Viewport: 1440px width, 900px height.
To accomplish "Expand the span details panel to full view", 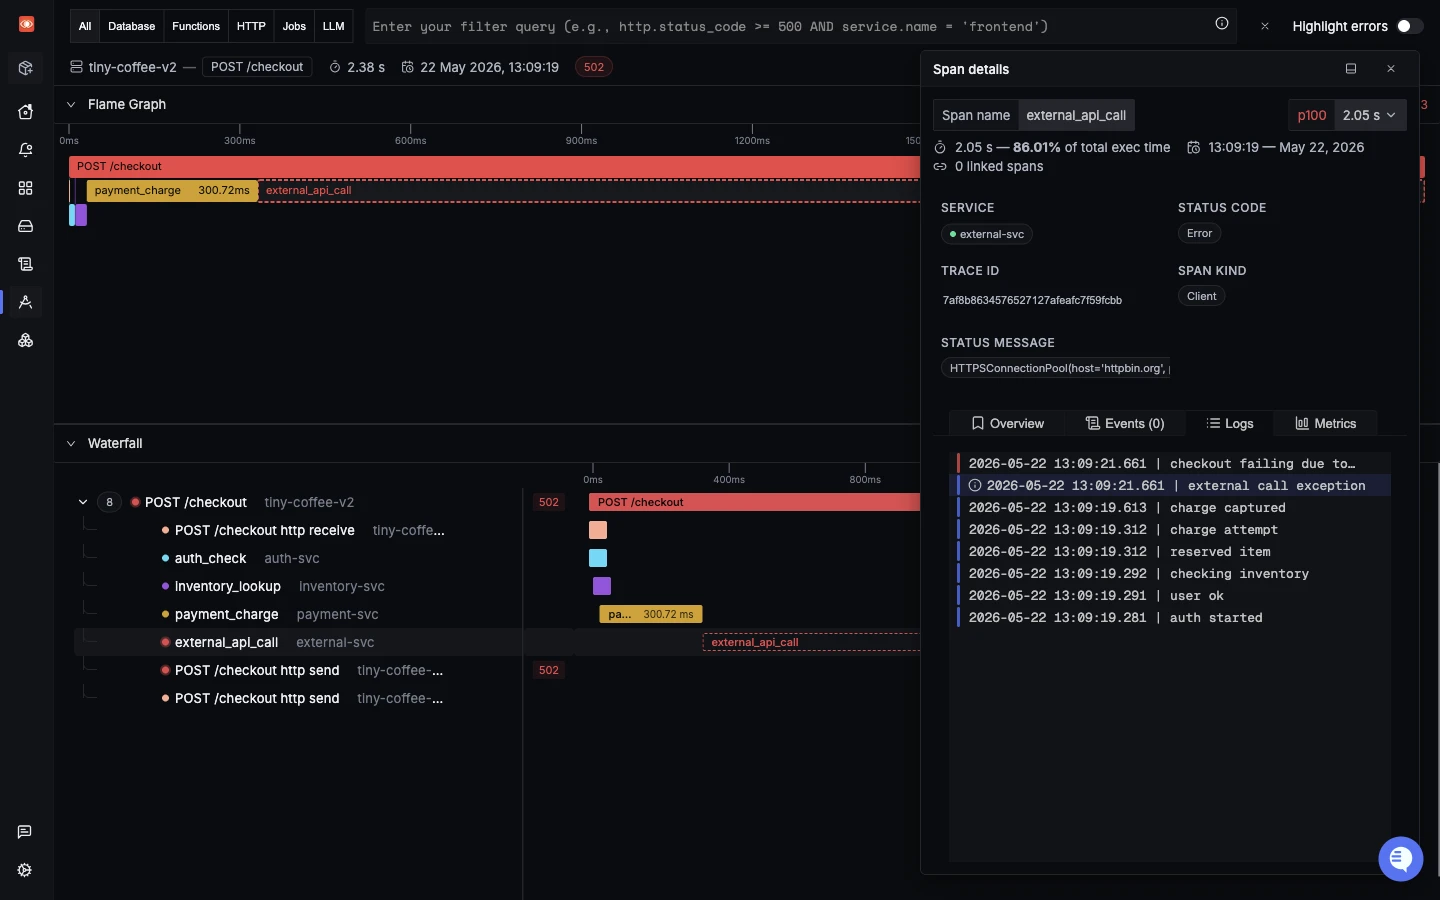I will coord(1351,69).
